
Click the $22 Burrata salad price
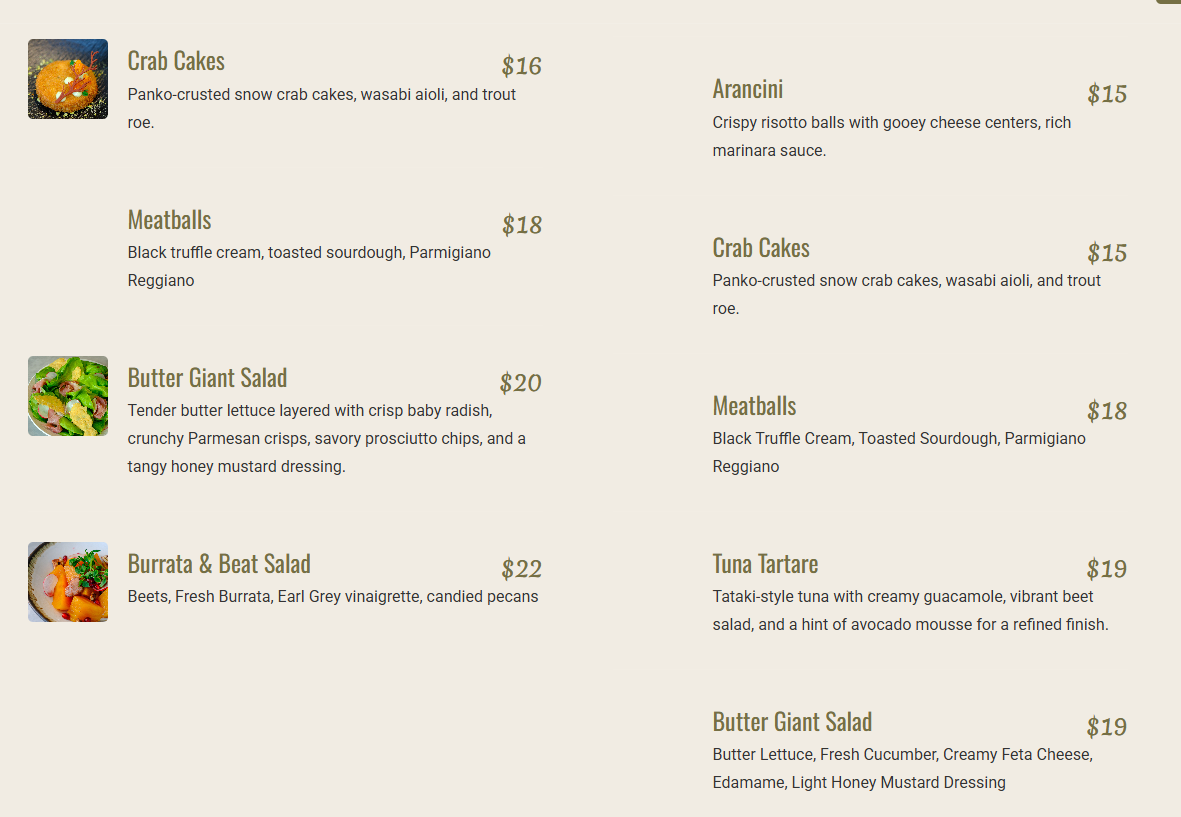point(521,569)
